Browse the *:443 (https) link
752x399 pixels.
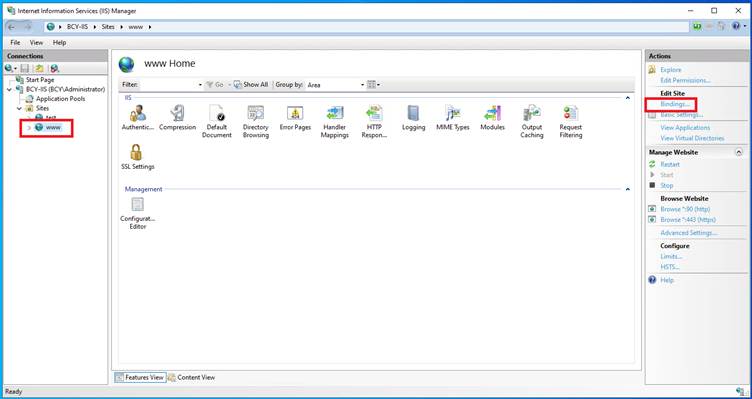click(x=688, y=220)
